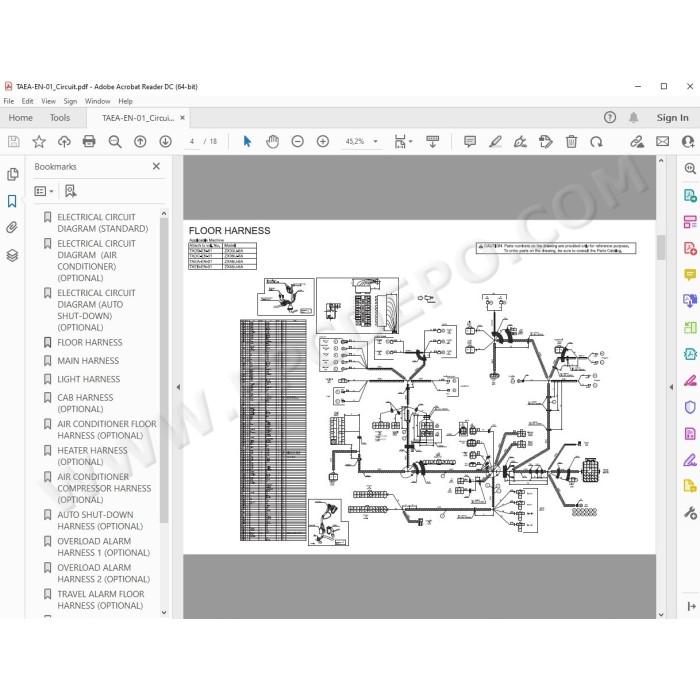
Task: Close the Bookmarks panel
Action: tap(156, 166)
